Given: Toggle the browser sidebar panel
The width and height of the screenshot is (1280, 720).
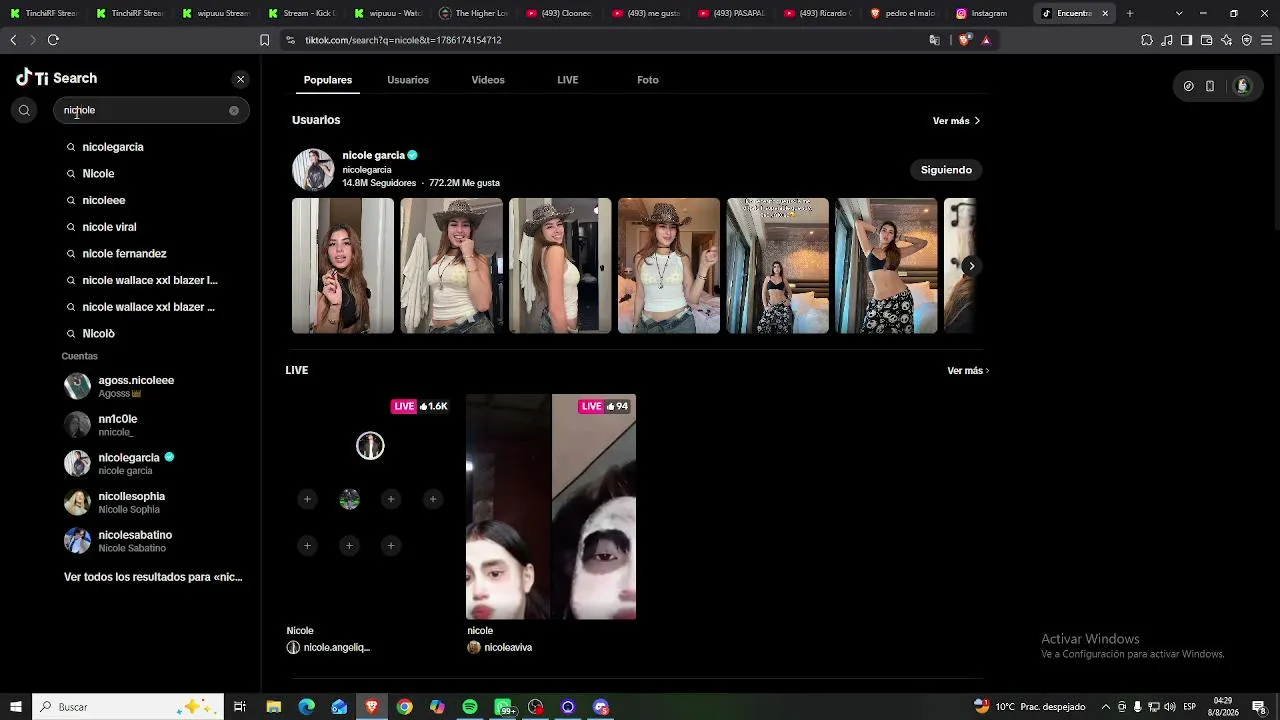Looking at the screenshot, I should pos(1187,40).
